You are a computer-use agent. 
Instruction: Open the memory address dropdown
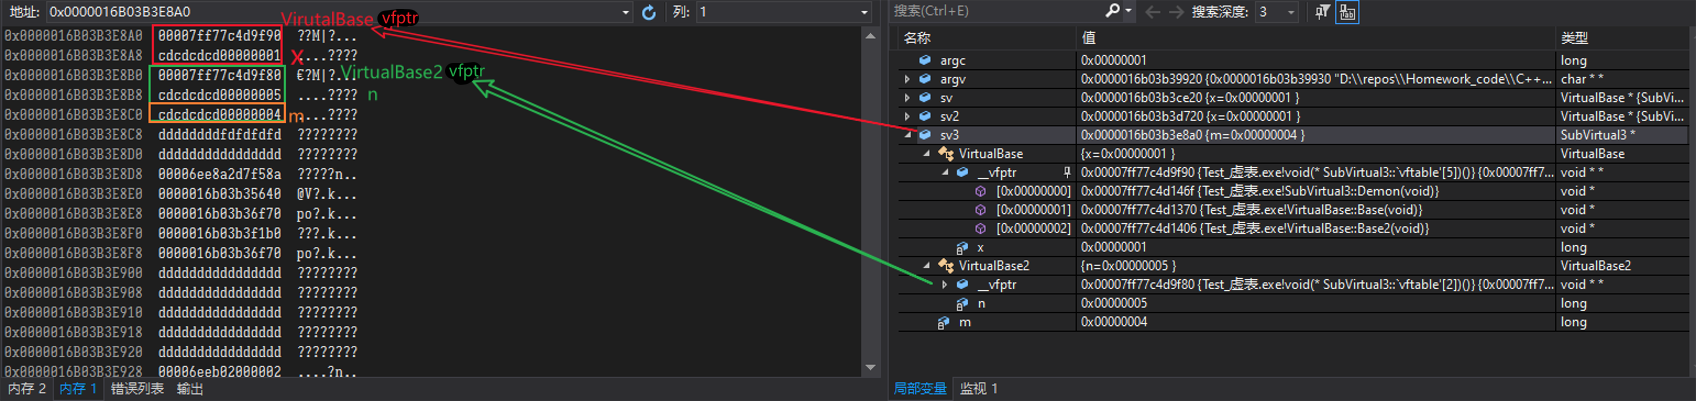pos(625,12)
